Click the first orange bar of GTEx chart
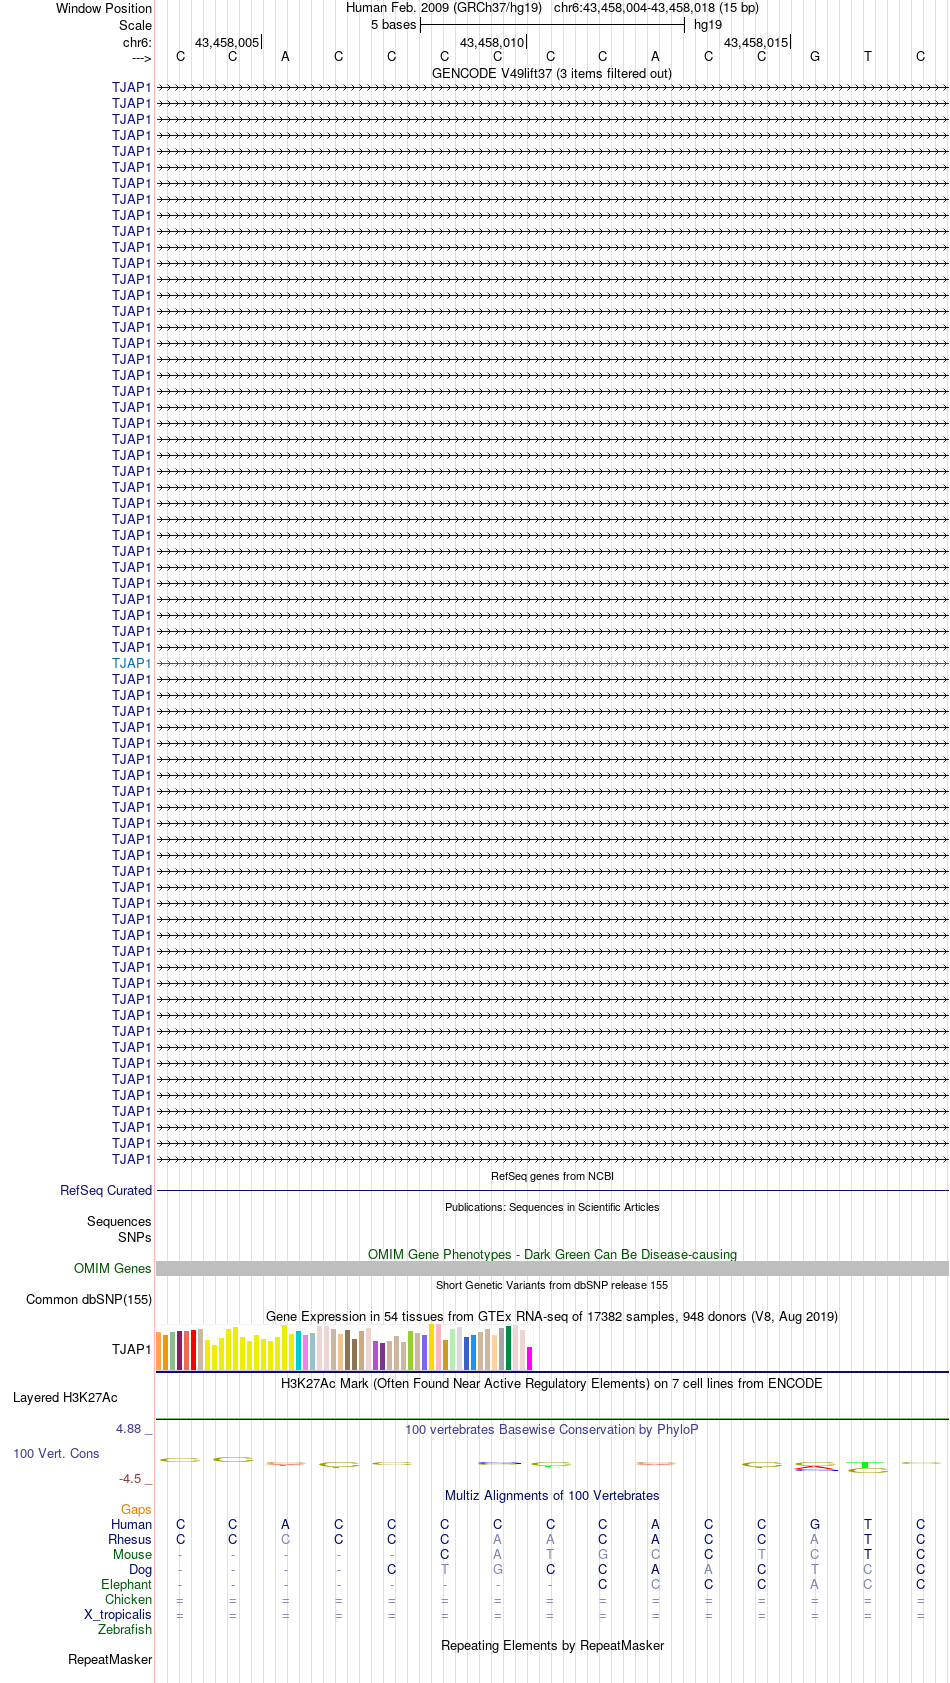 pyautogui.click(x=159, y=1351)
